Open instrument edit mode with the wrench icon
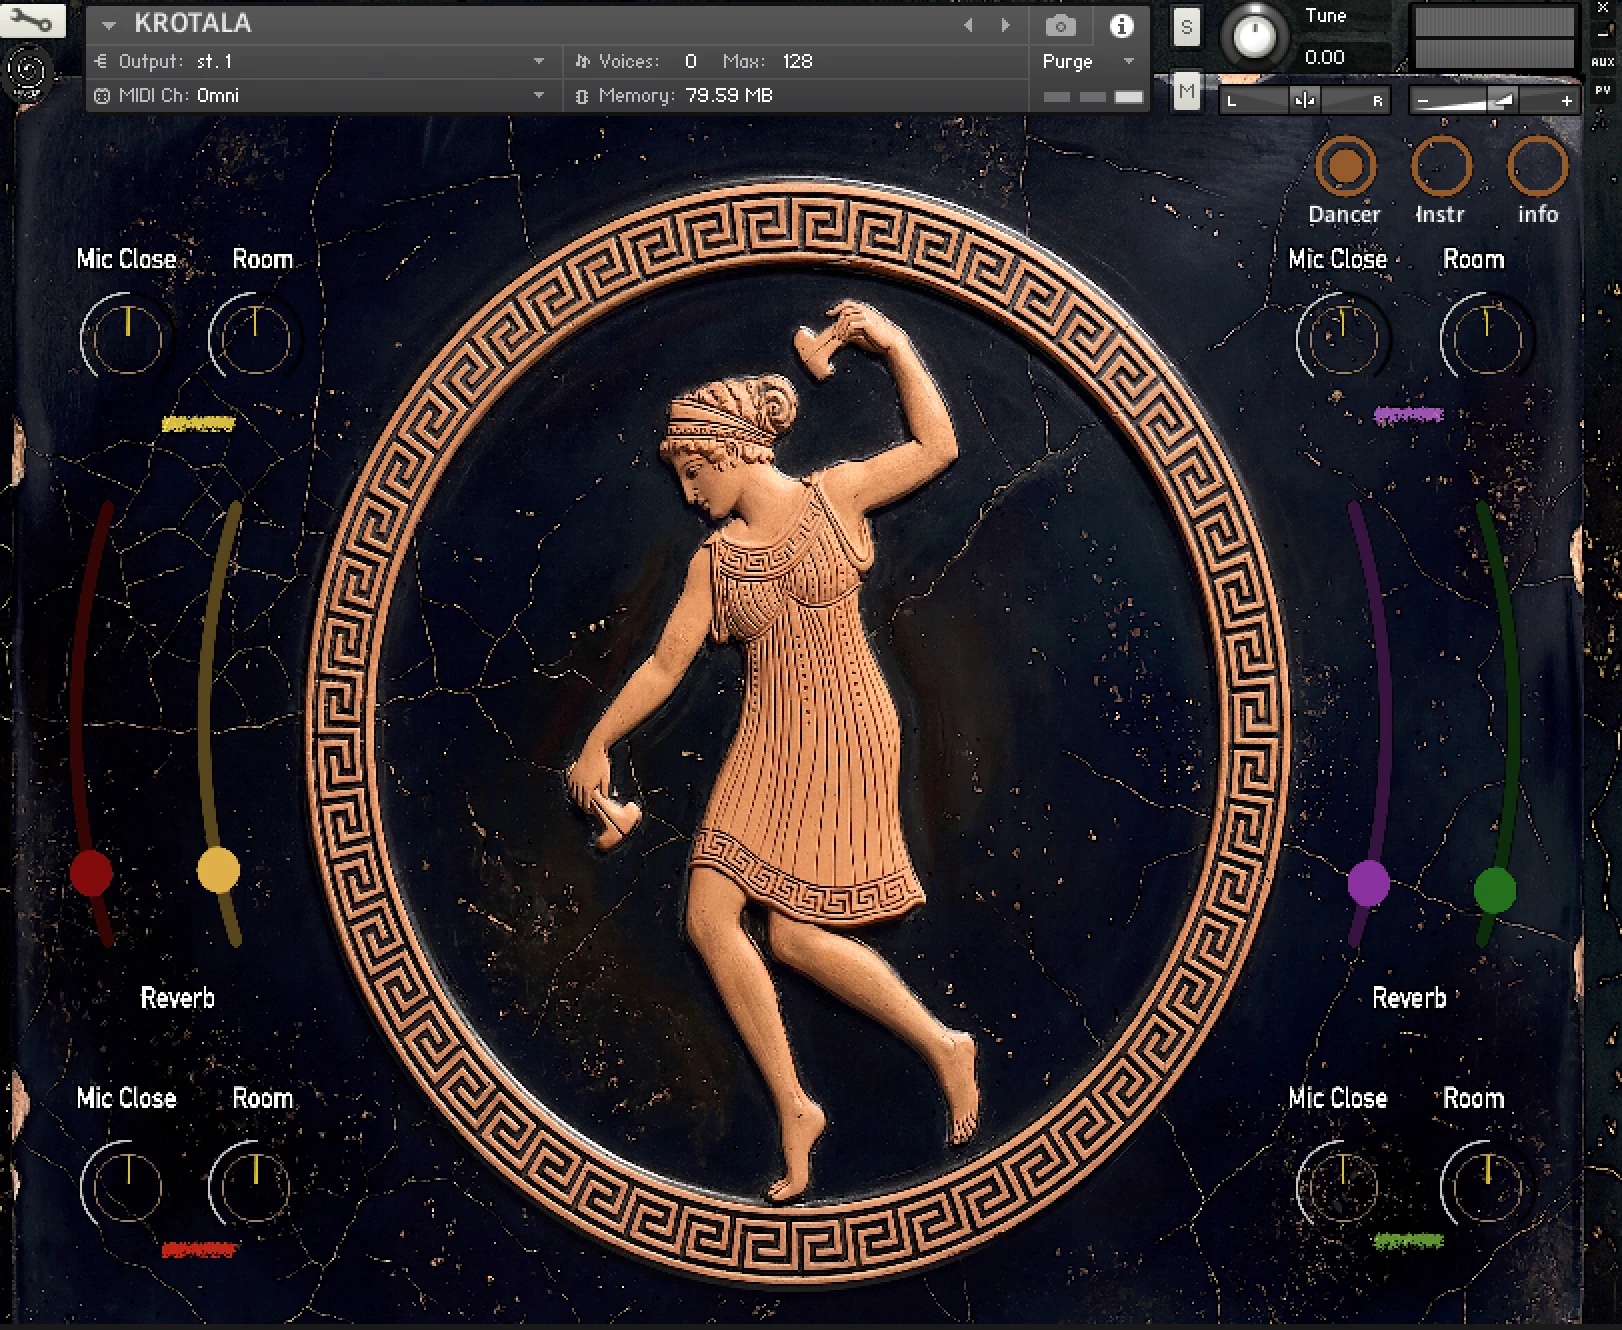This screenshot has width=1622, height=1330. (x=33, y=20)
